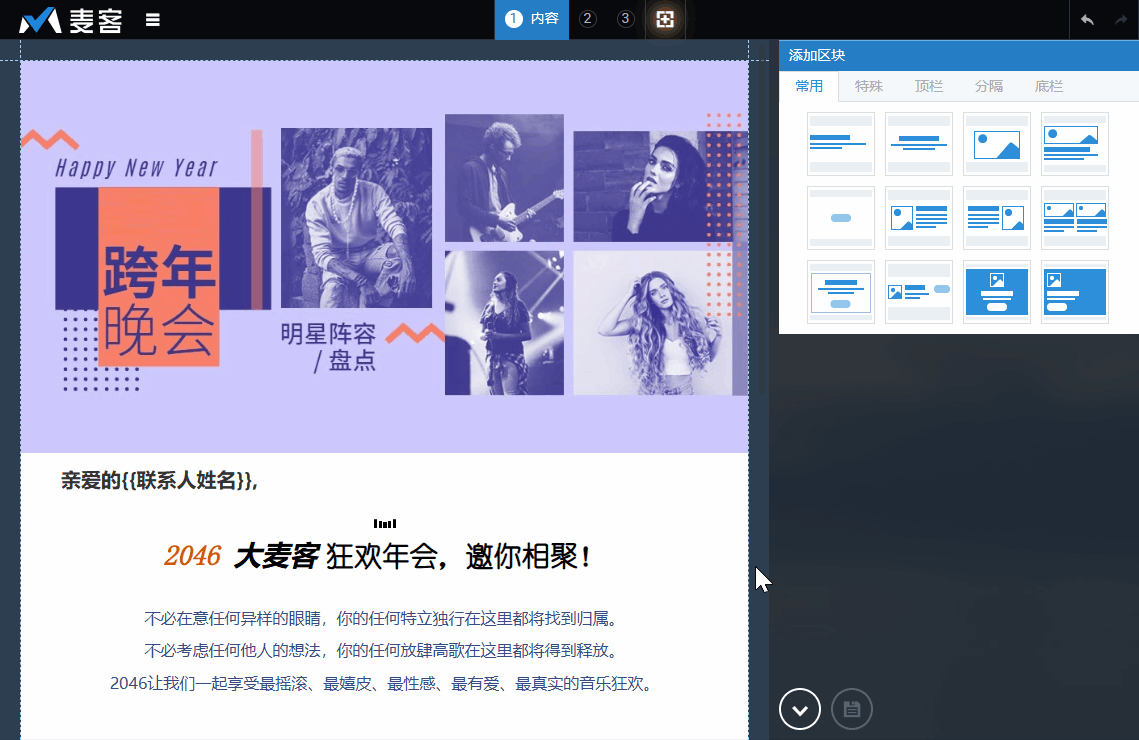The image size is (1139, 740).
Task: Add the left-aligned text block
Action: pyautogui.click(x=841, y=144)
